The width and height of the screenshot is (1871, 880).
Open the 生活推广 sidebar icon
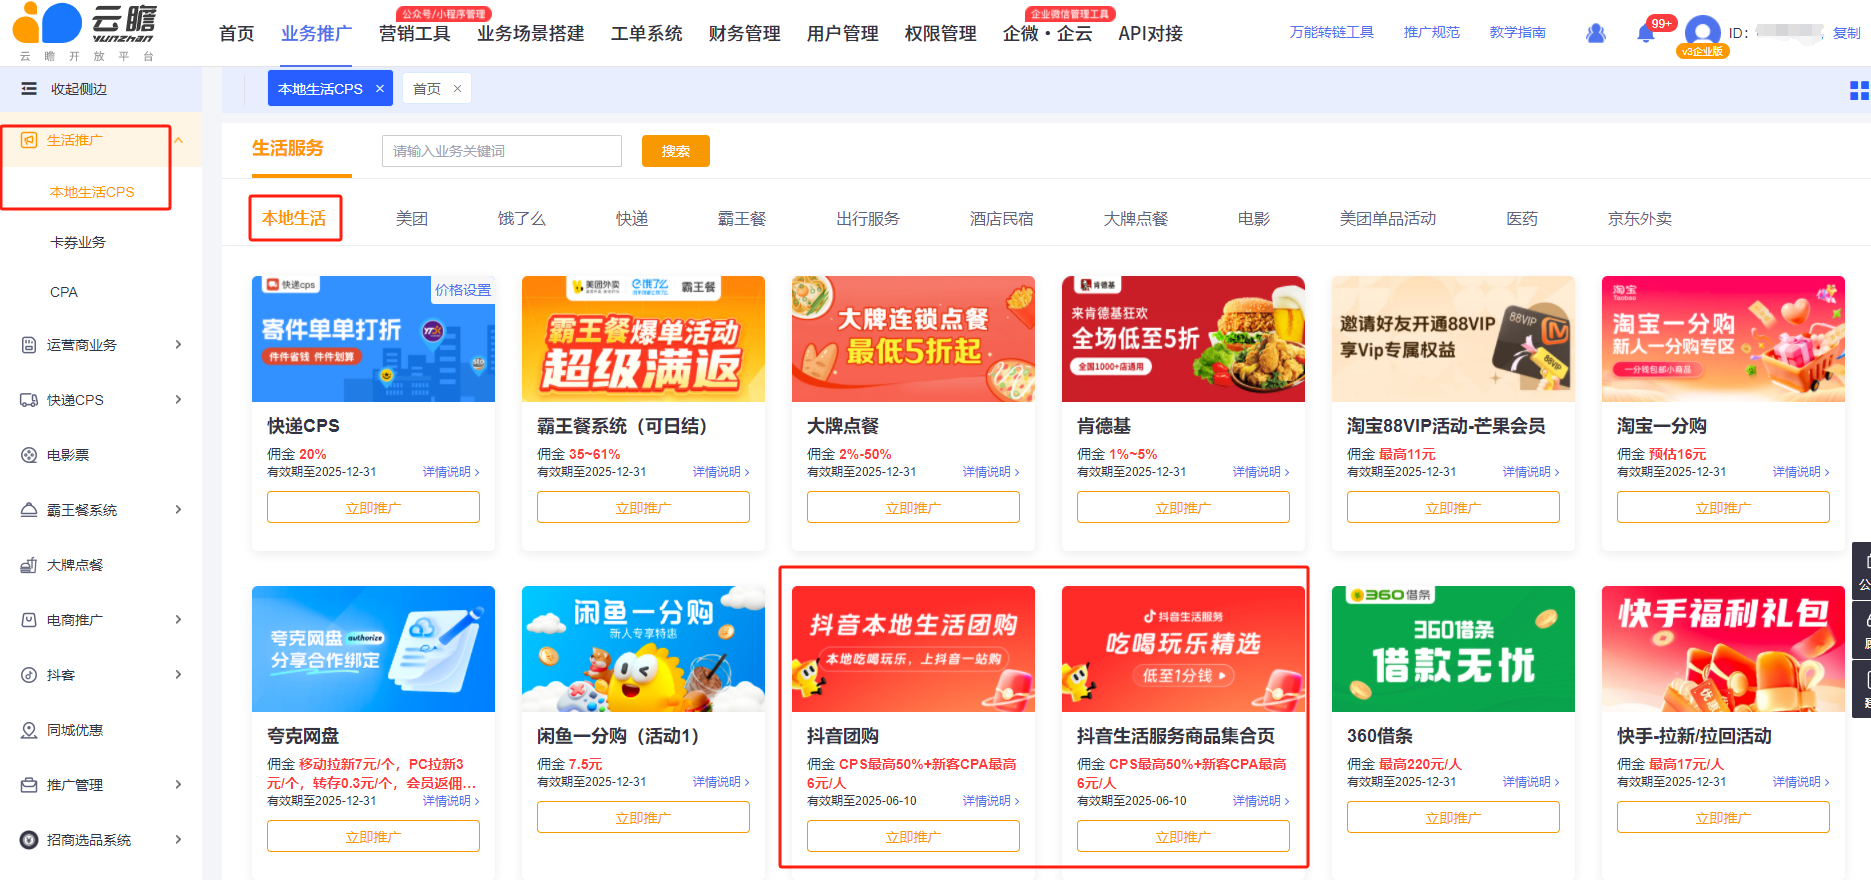(x=29, y=140)
